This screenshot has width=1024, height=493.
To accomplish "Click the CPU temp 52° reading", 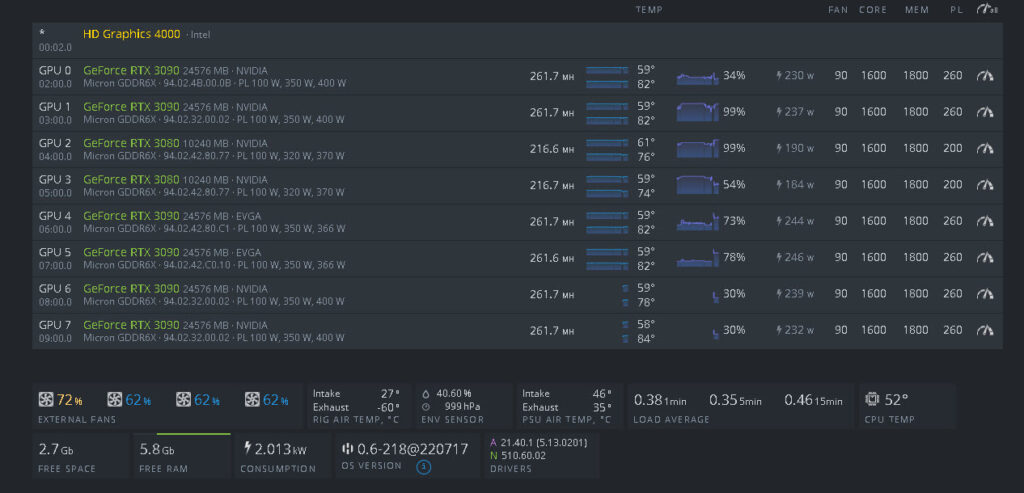I will [896, 400].
